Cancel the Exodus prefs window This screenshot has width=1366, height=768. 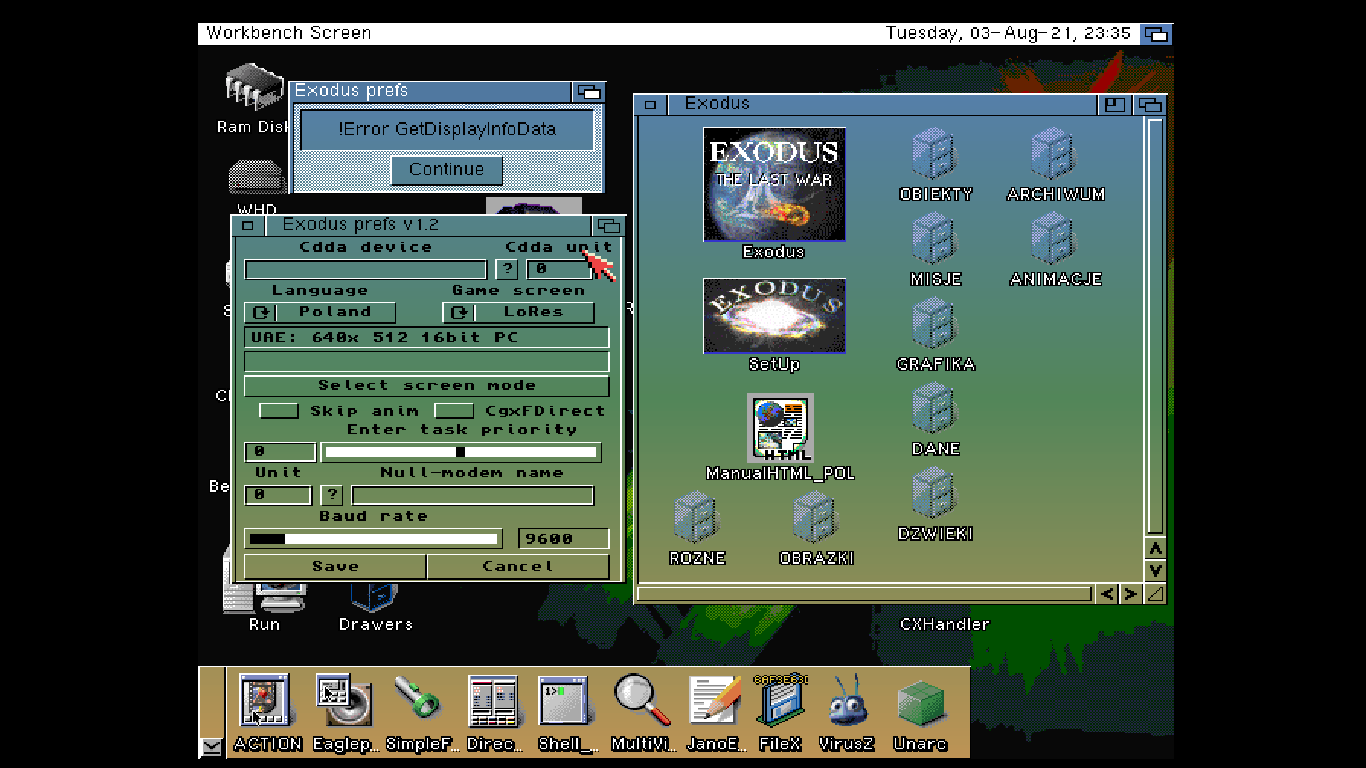point(518,567)
